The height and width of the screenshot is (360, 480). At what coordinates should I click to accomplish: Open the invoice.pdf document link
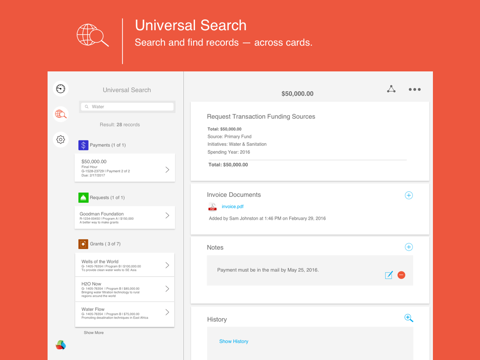(233, 207)
